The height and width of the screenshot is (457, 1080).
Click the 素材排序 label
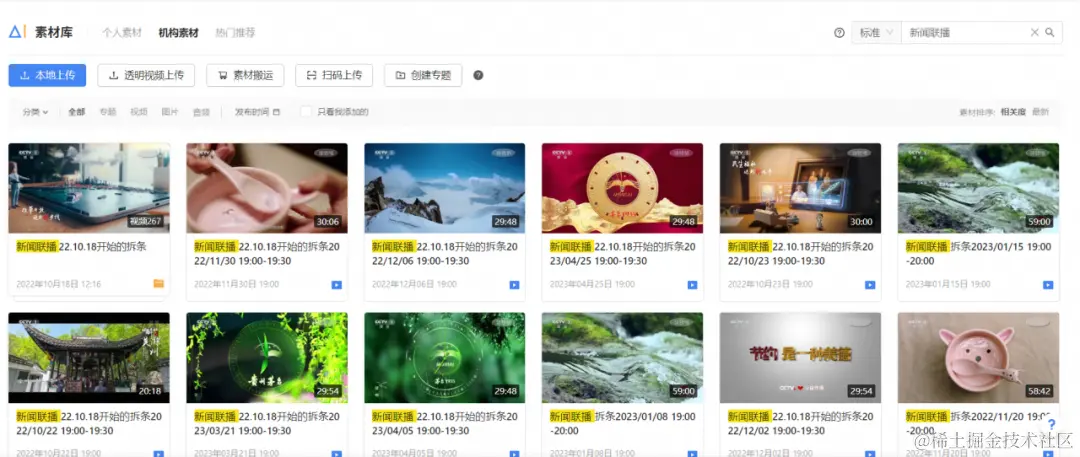tap(979, 112)
